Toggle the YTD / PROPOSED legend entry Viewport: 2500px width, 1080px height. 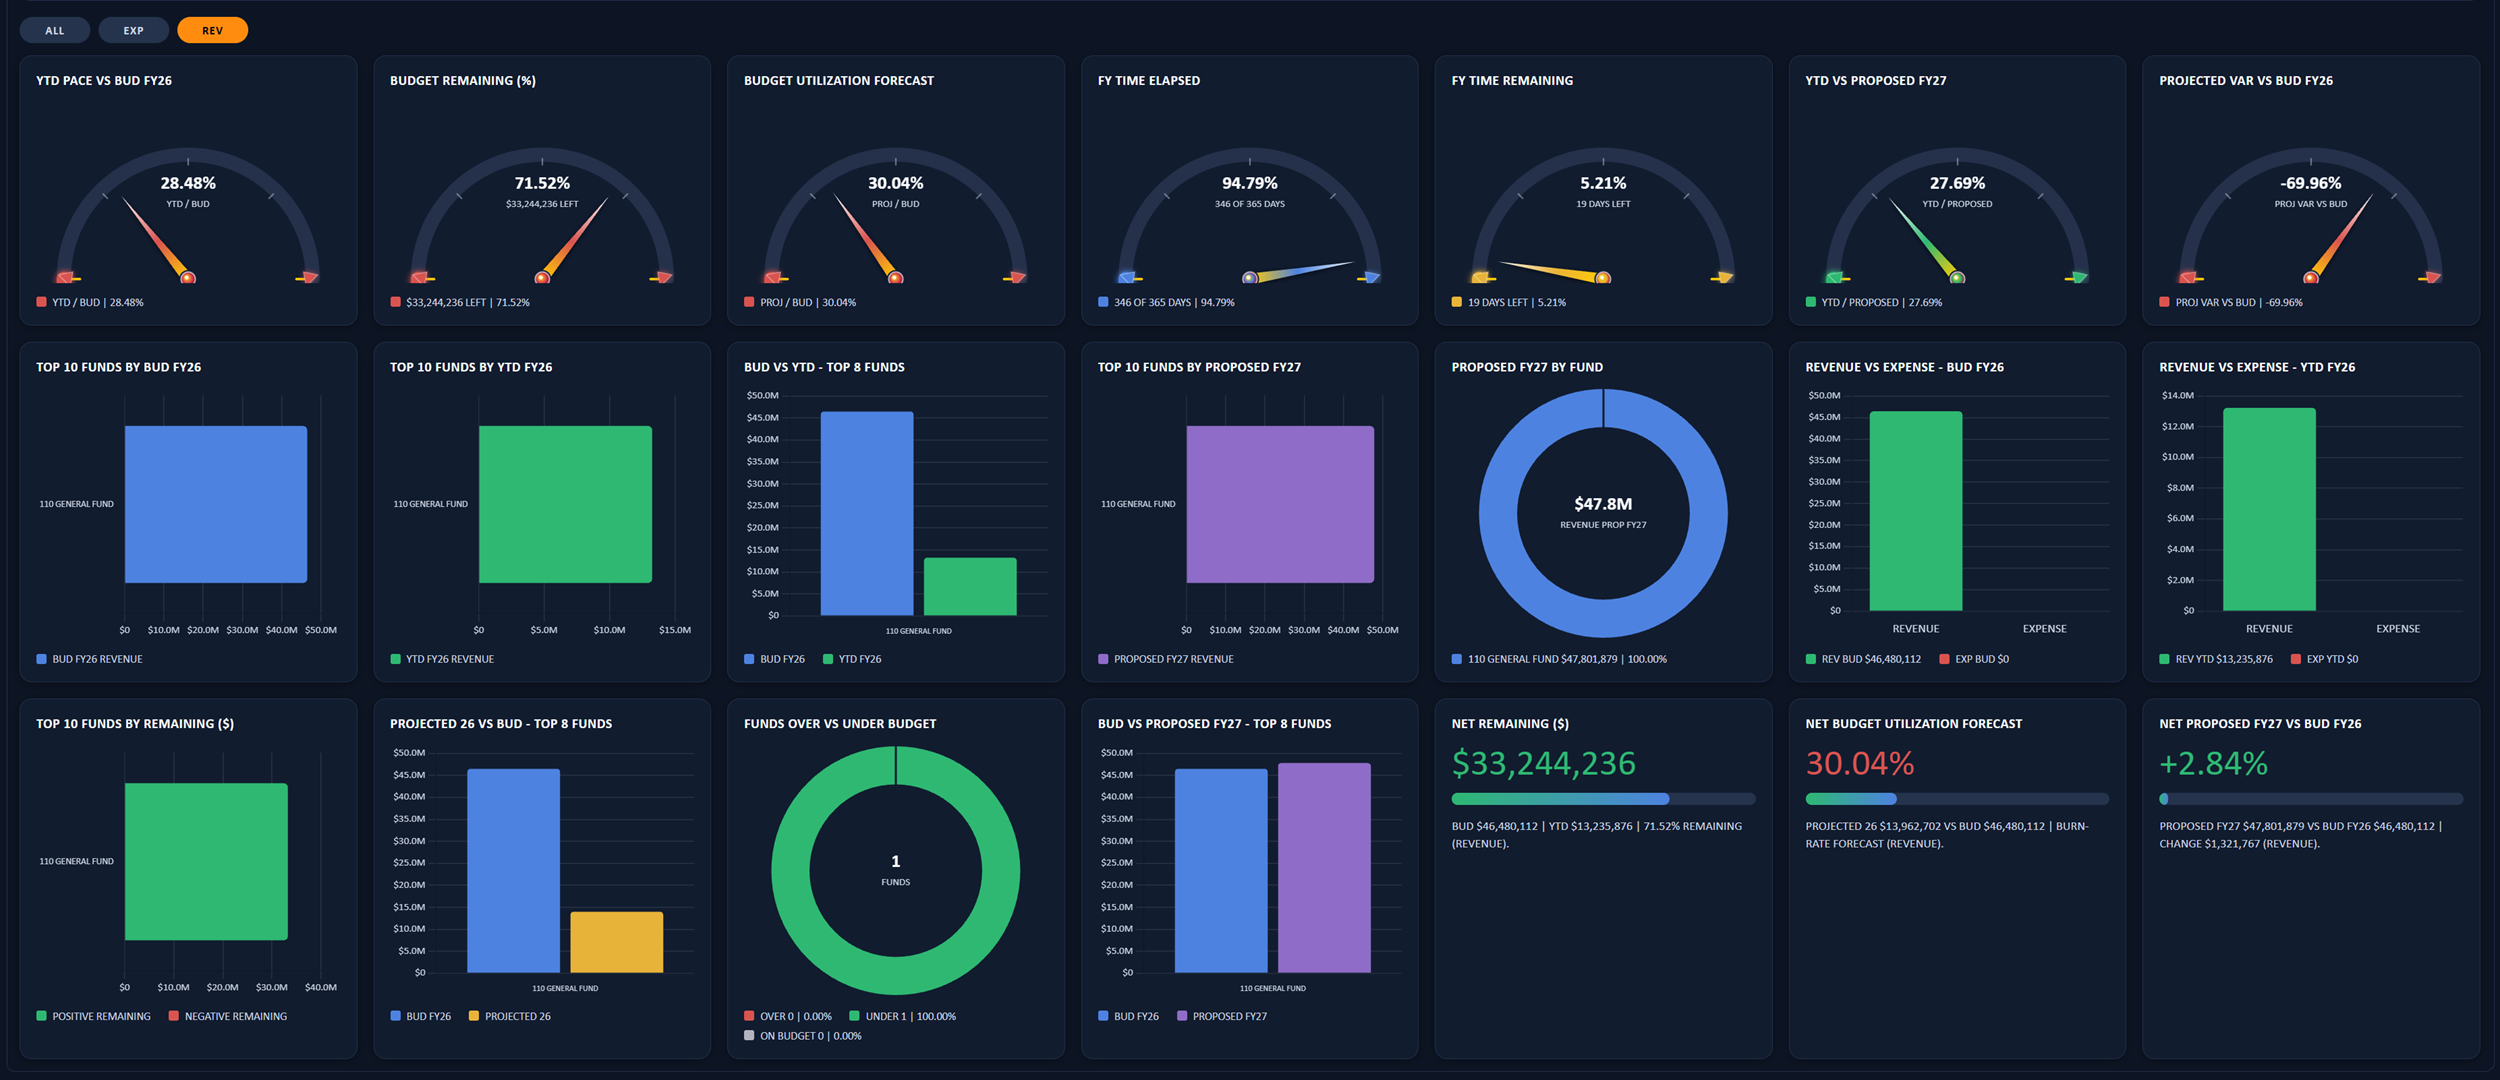(1874, 302)
